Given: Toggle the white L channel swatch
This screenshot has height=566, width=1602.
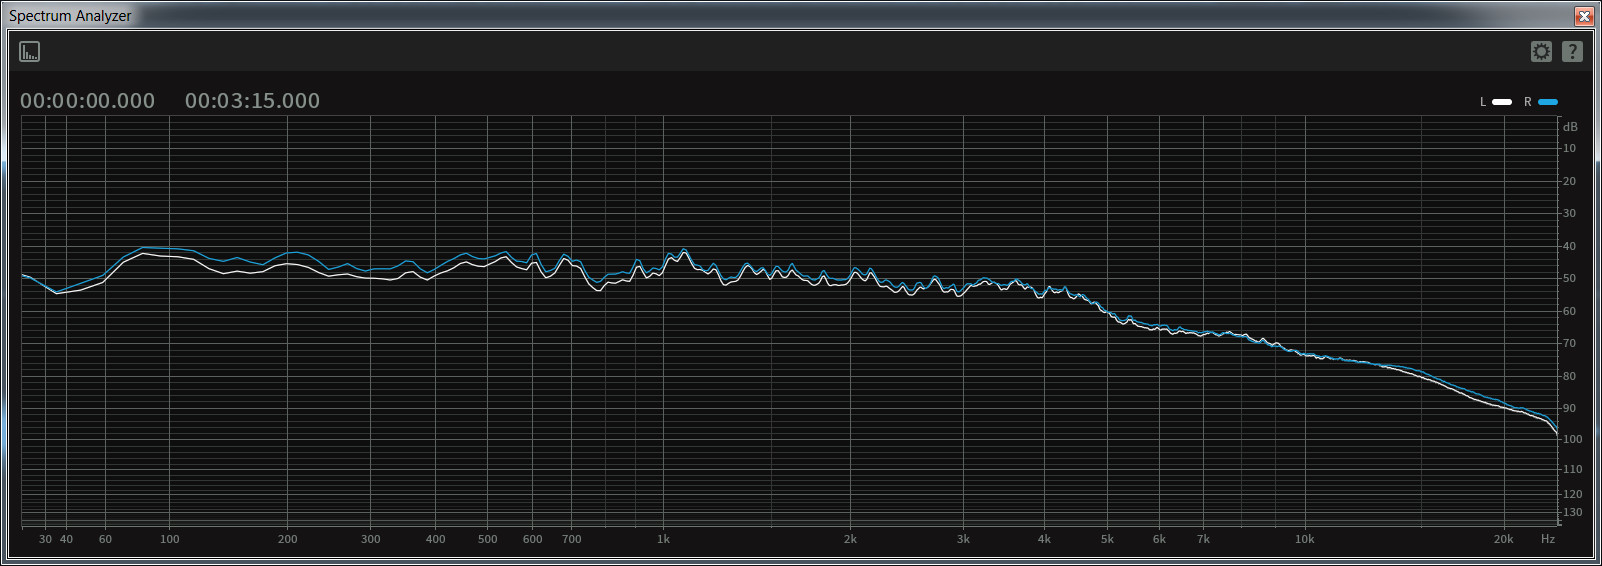Looking at the screenshot, I should click(1502, 102).
